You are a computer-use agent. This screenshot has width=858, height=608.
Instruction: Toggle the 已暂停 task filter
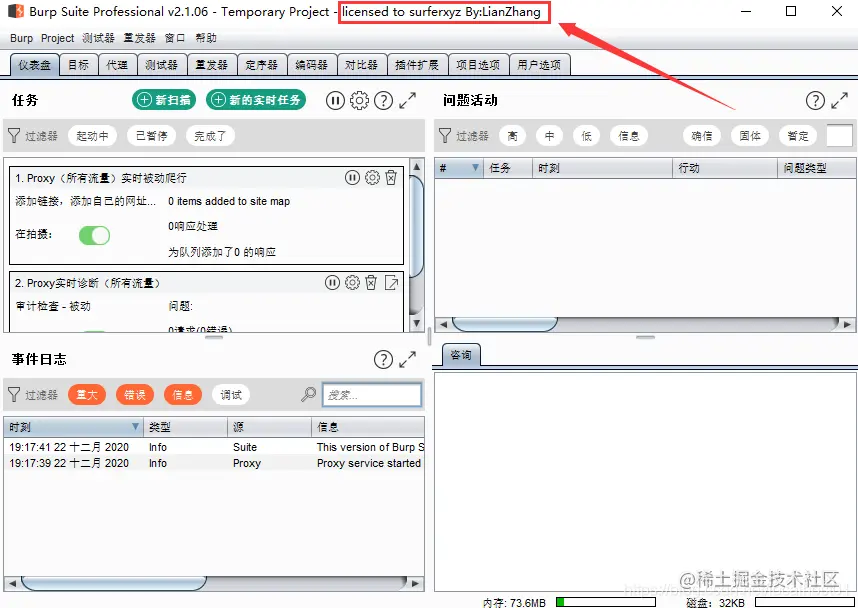(152, 136)
